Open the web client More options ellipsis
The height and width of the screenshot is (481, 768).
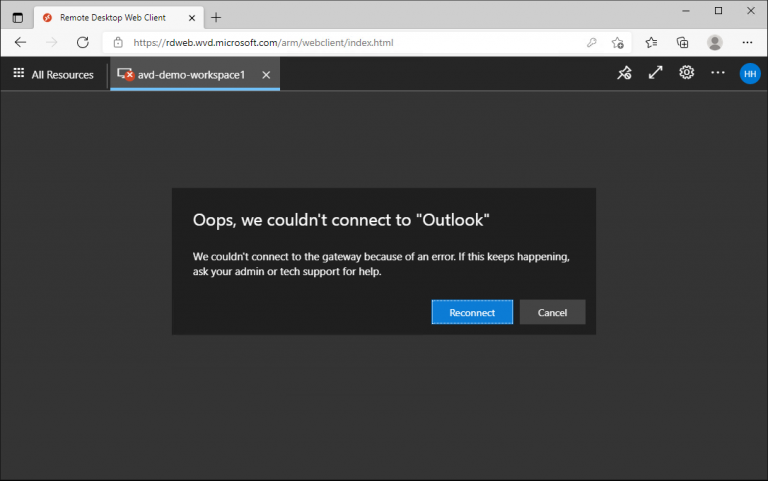point(718,73)
